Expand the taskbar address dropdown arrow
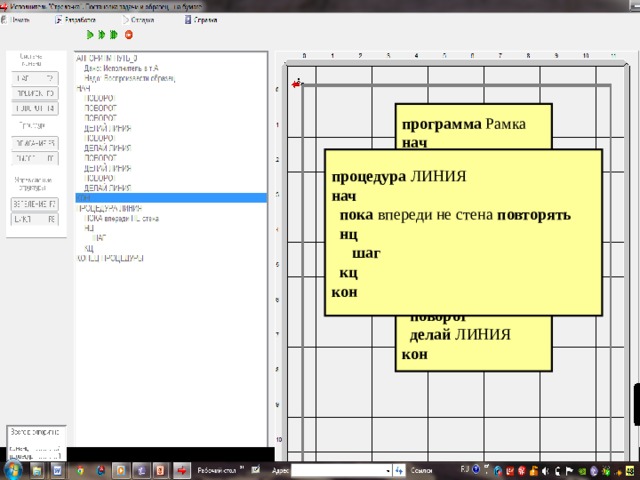This screenshot has width=640, height=480. click(388, 471)
